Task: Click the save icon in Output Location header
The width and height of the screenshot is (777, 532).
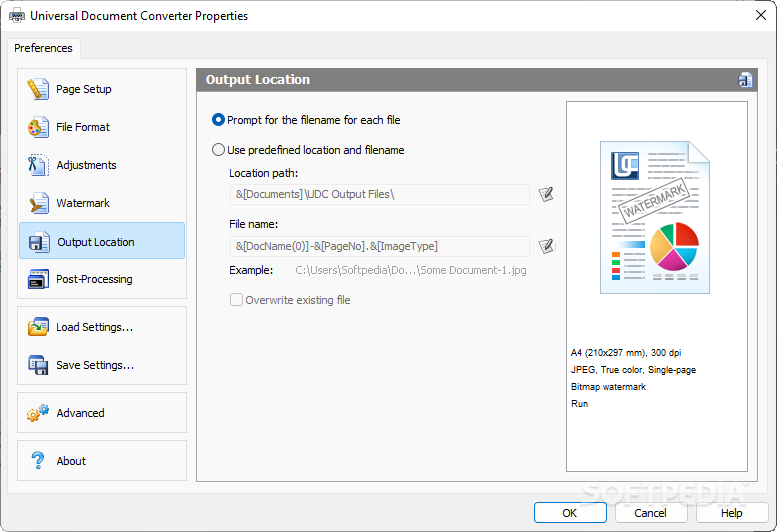Action: pyautogui.click(x=745, y=80)
